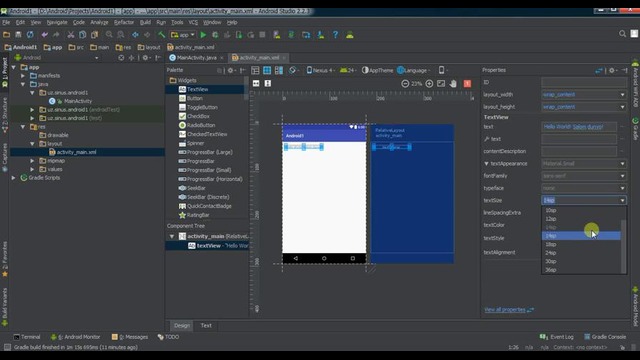This screenshot has width=640, height=360.
Task: Click Make Project hammer icon
Action: (162, 35)
